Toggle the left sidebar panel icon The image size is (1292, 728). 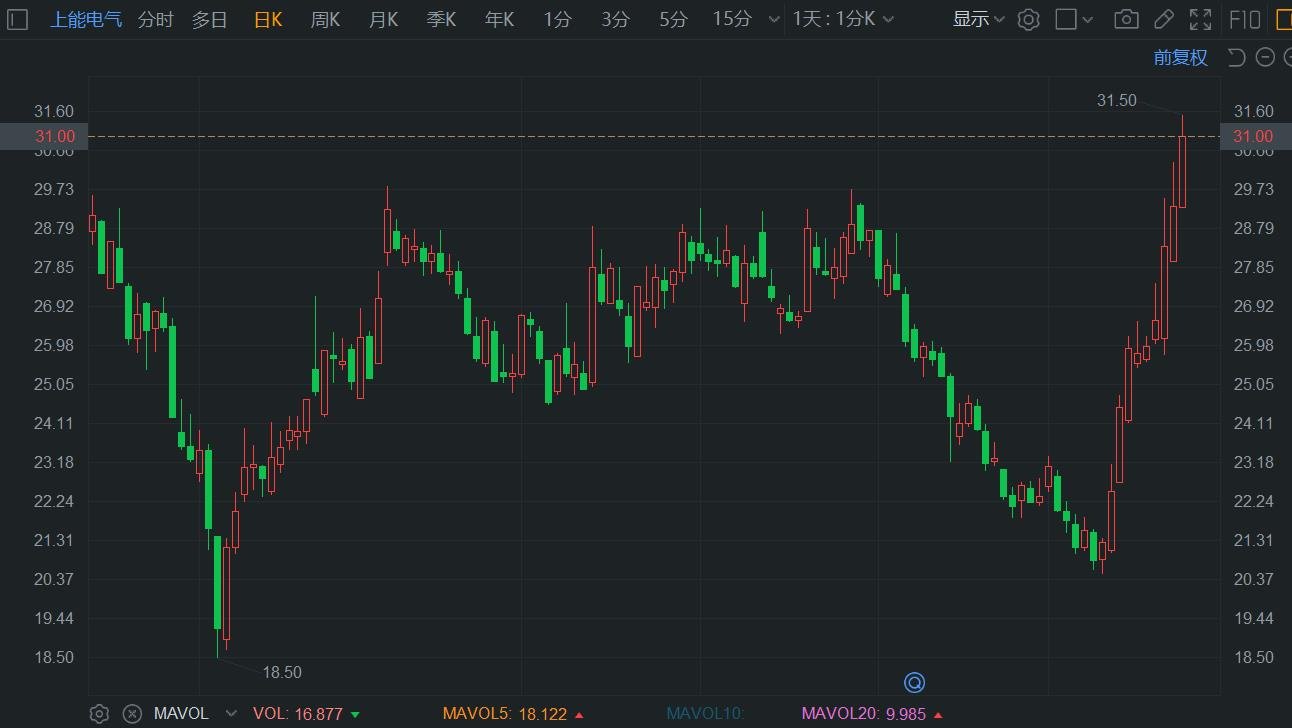coord(18,19)
